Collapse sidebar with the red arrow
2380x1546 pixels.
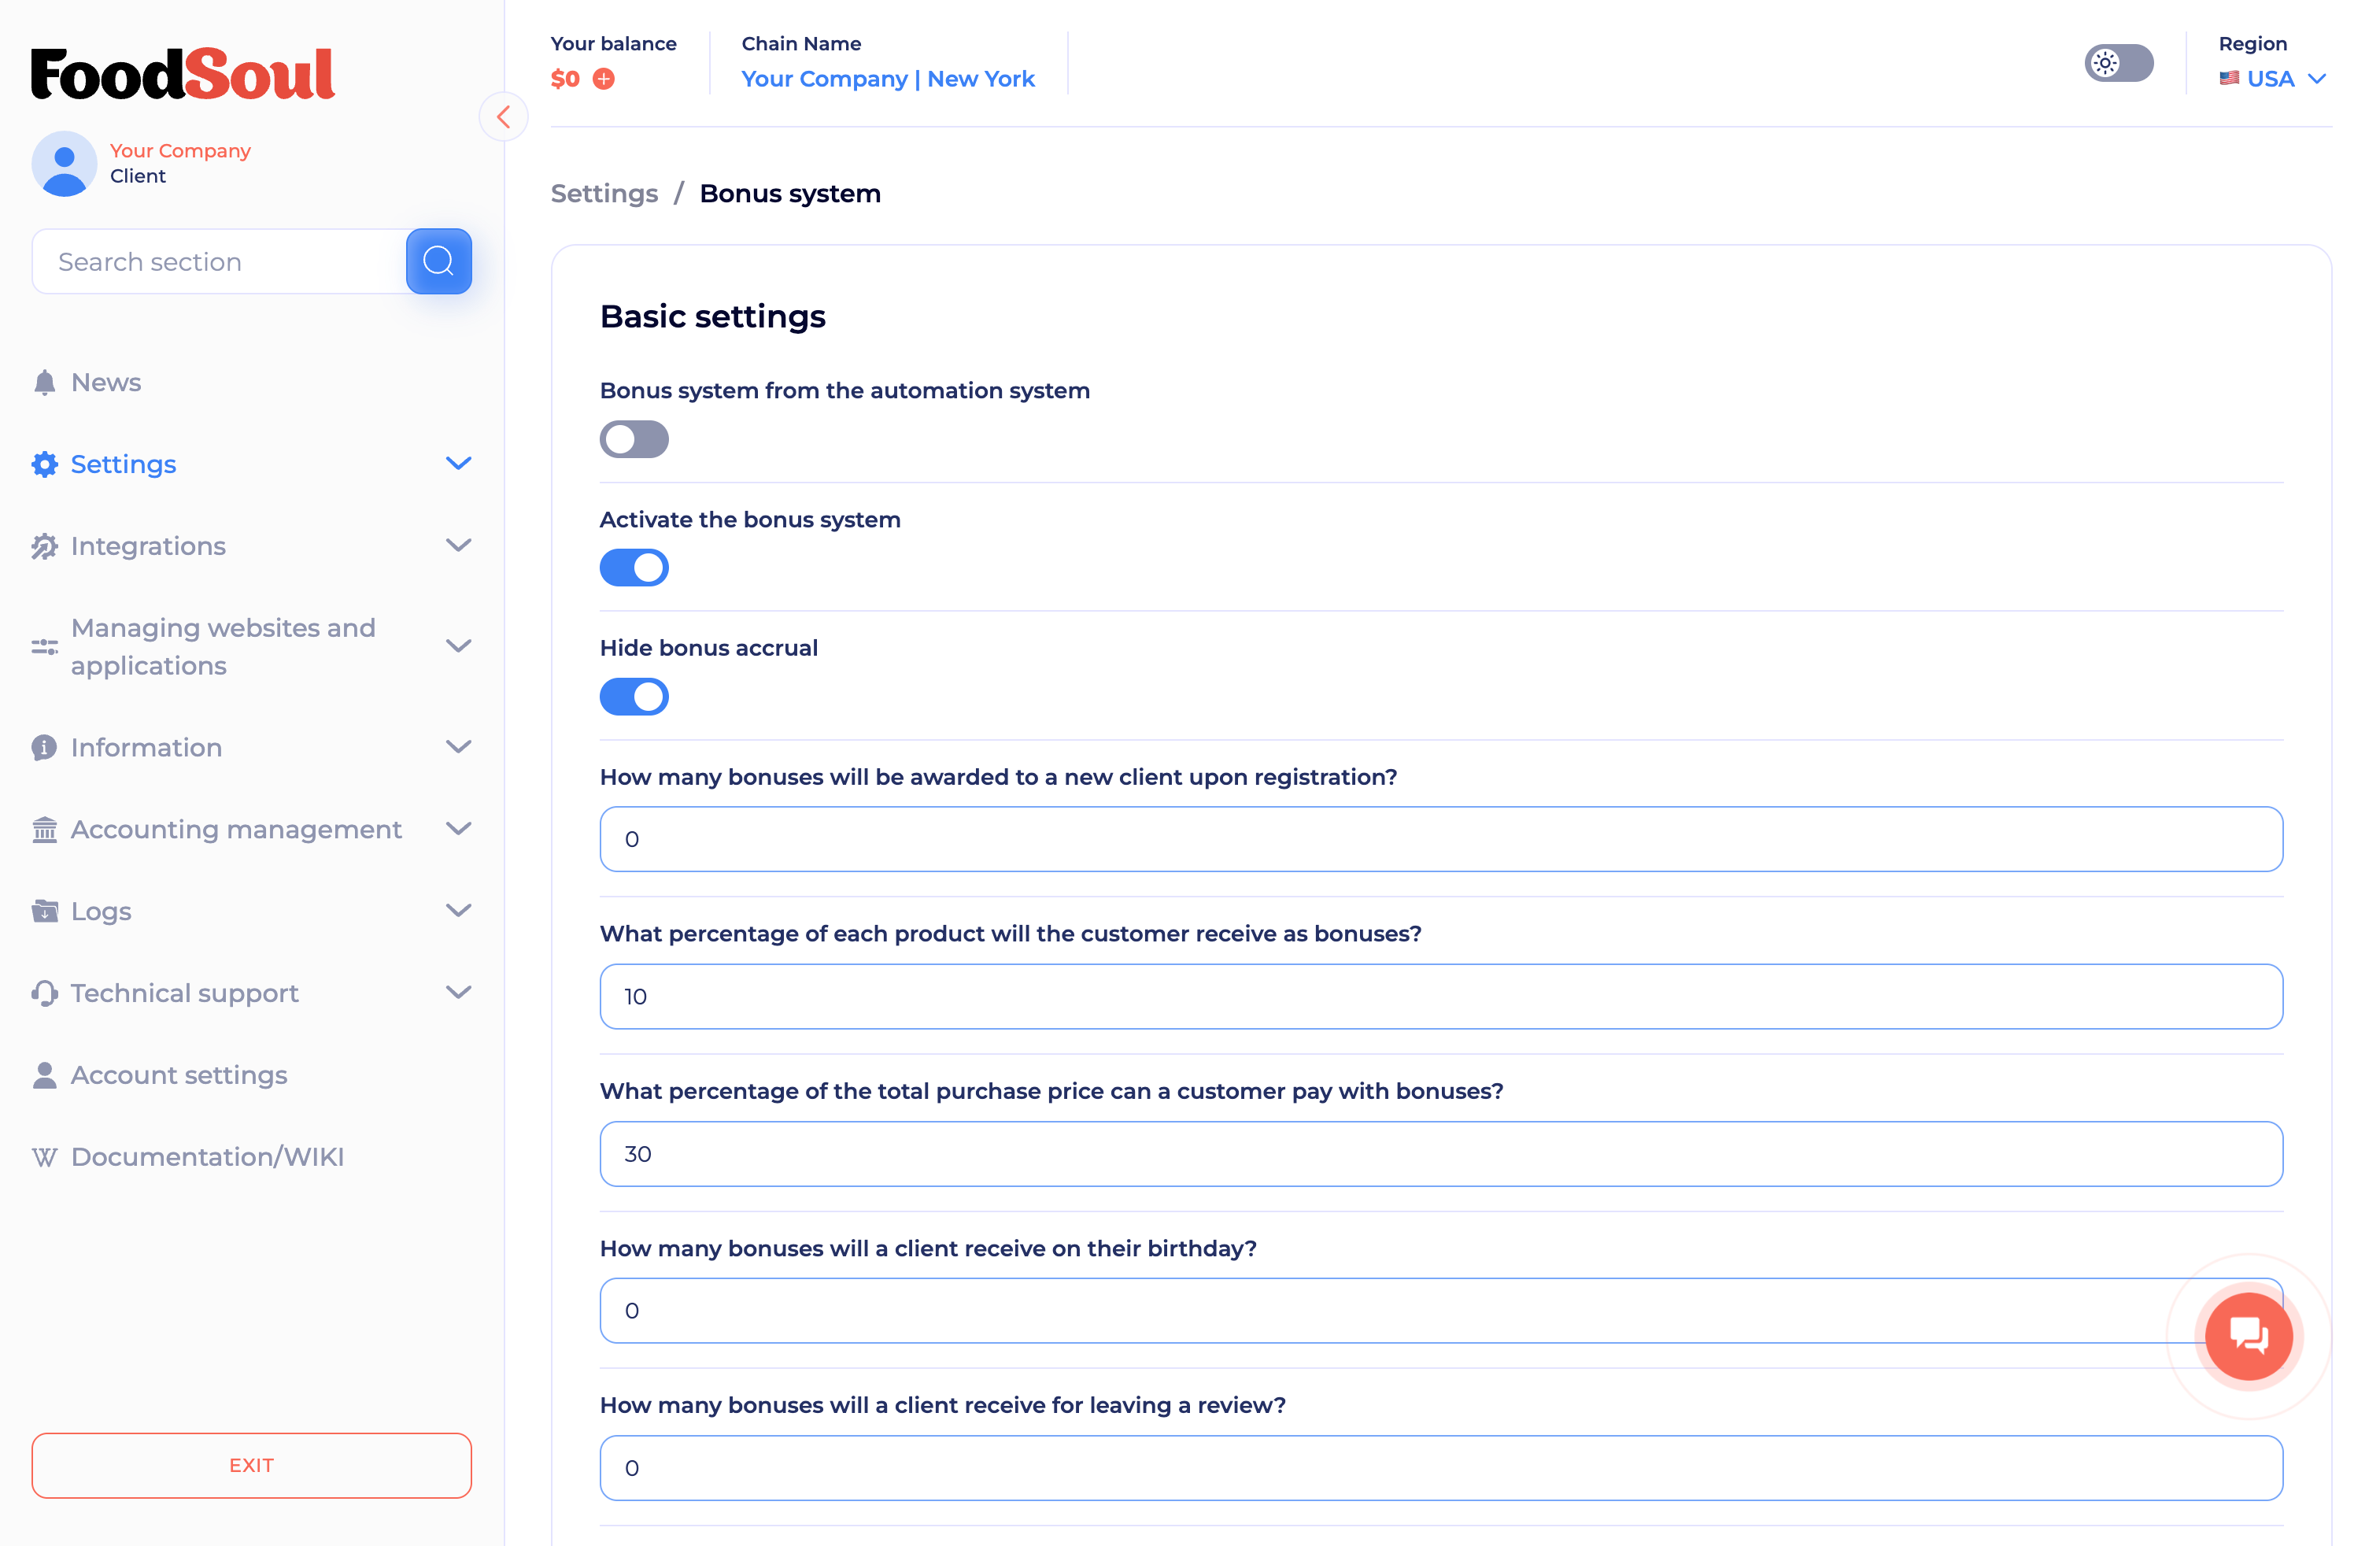pyautogui.click(x=503, y=117)
